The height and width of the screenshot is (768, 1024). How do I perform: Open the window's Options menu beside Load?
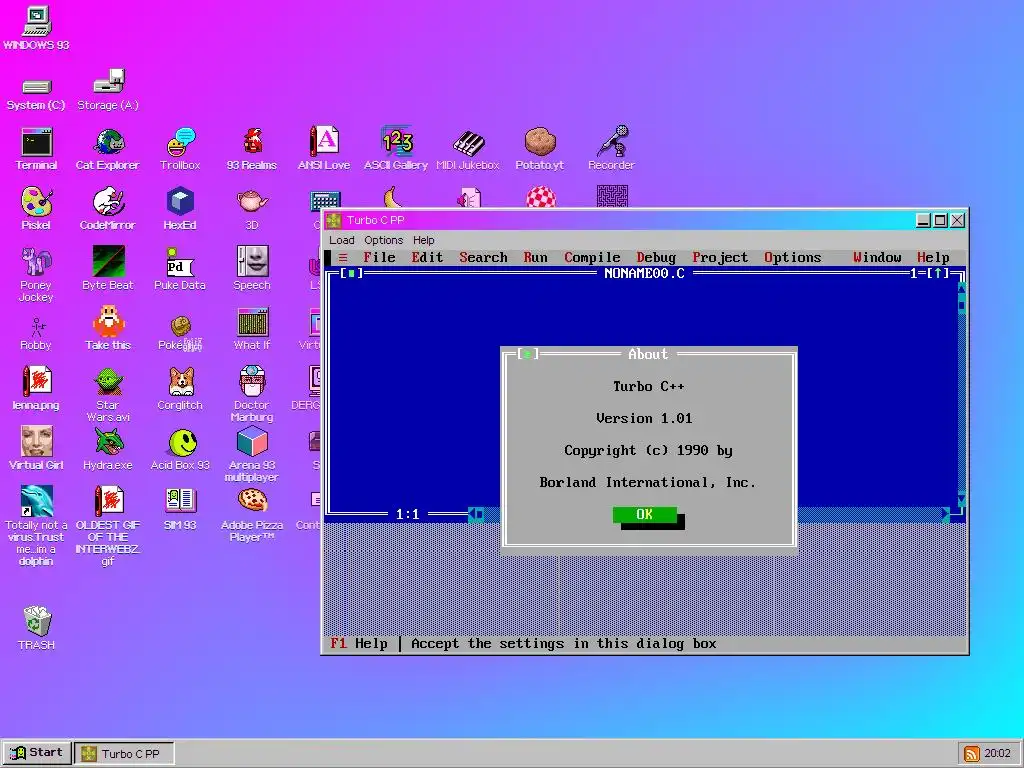383,240
